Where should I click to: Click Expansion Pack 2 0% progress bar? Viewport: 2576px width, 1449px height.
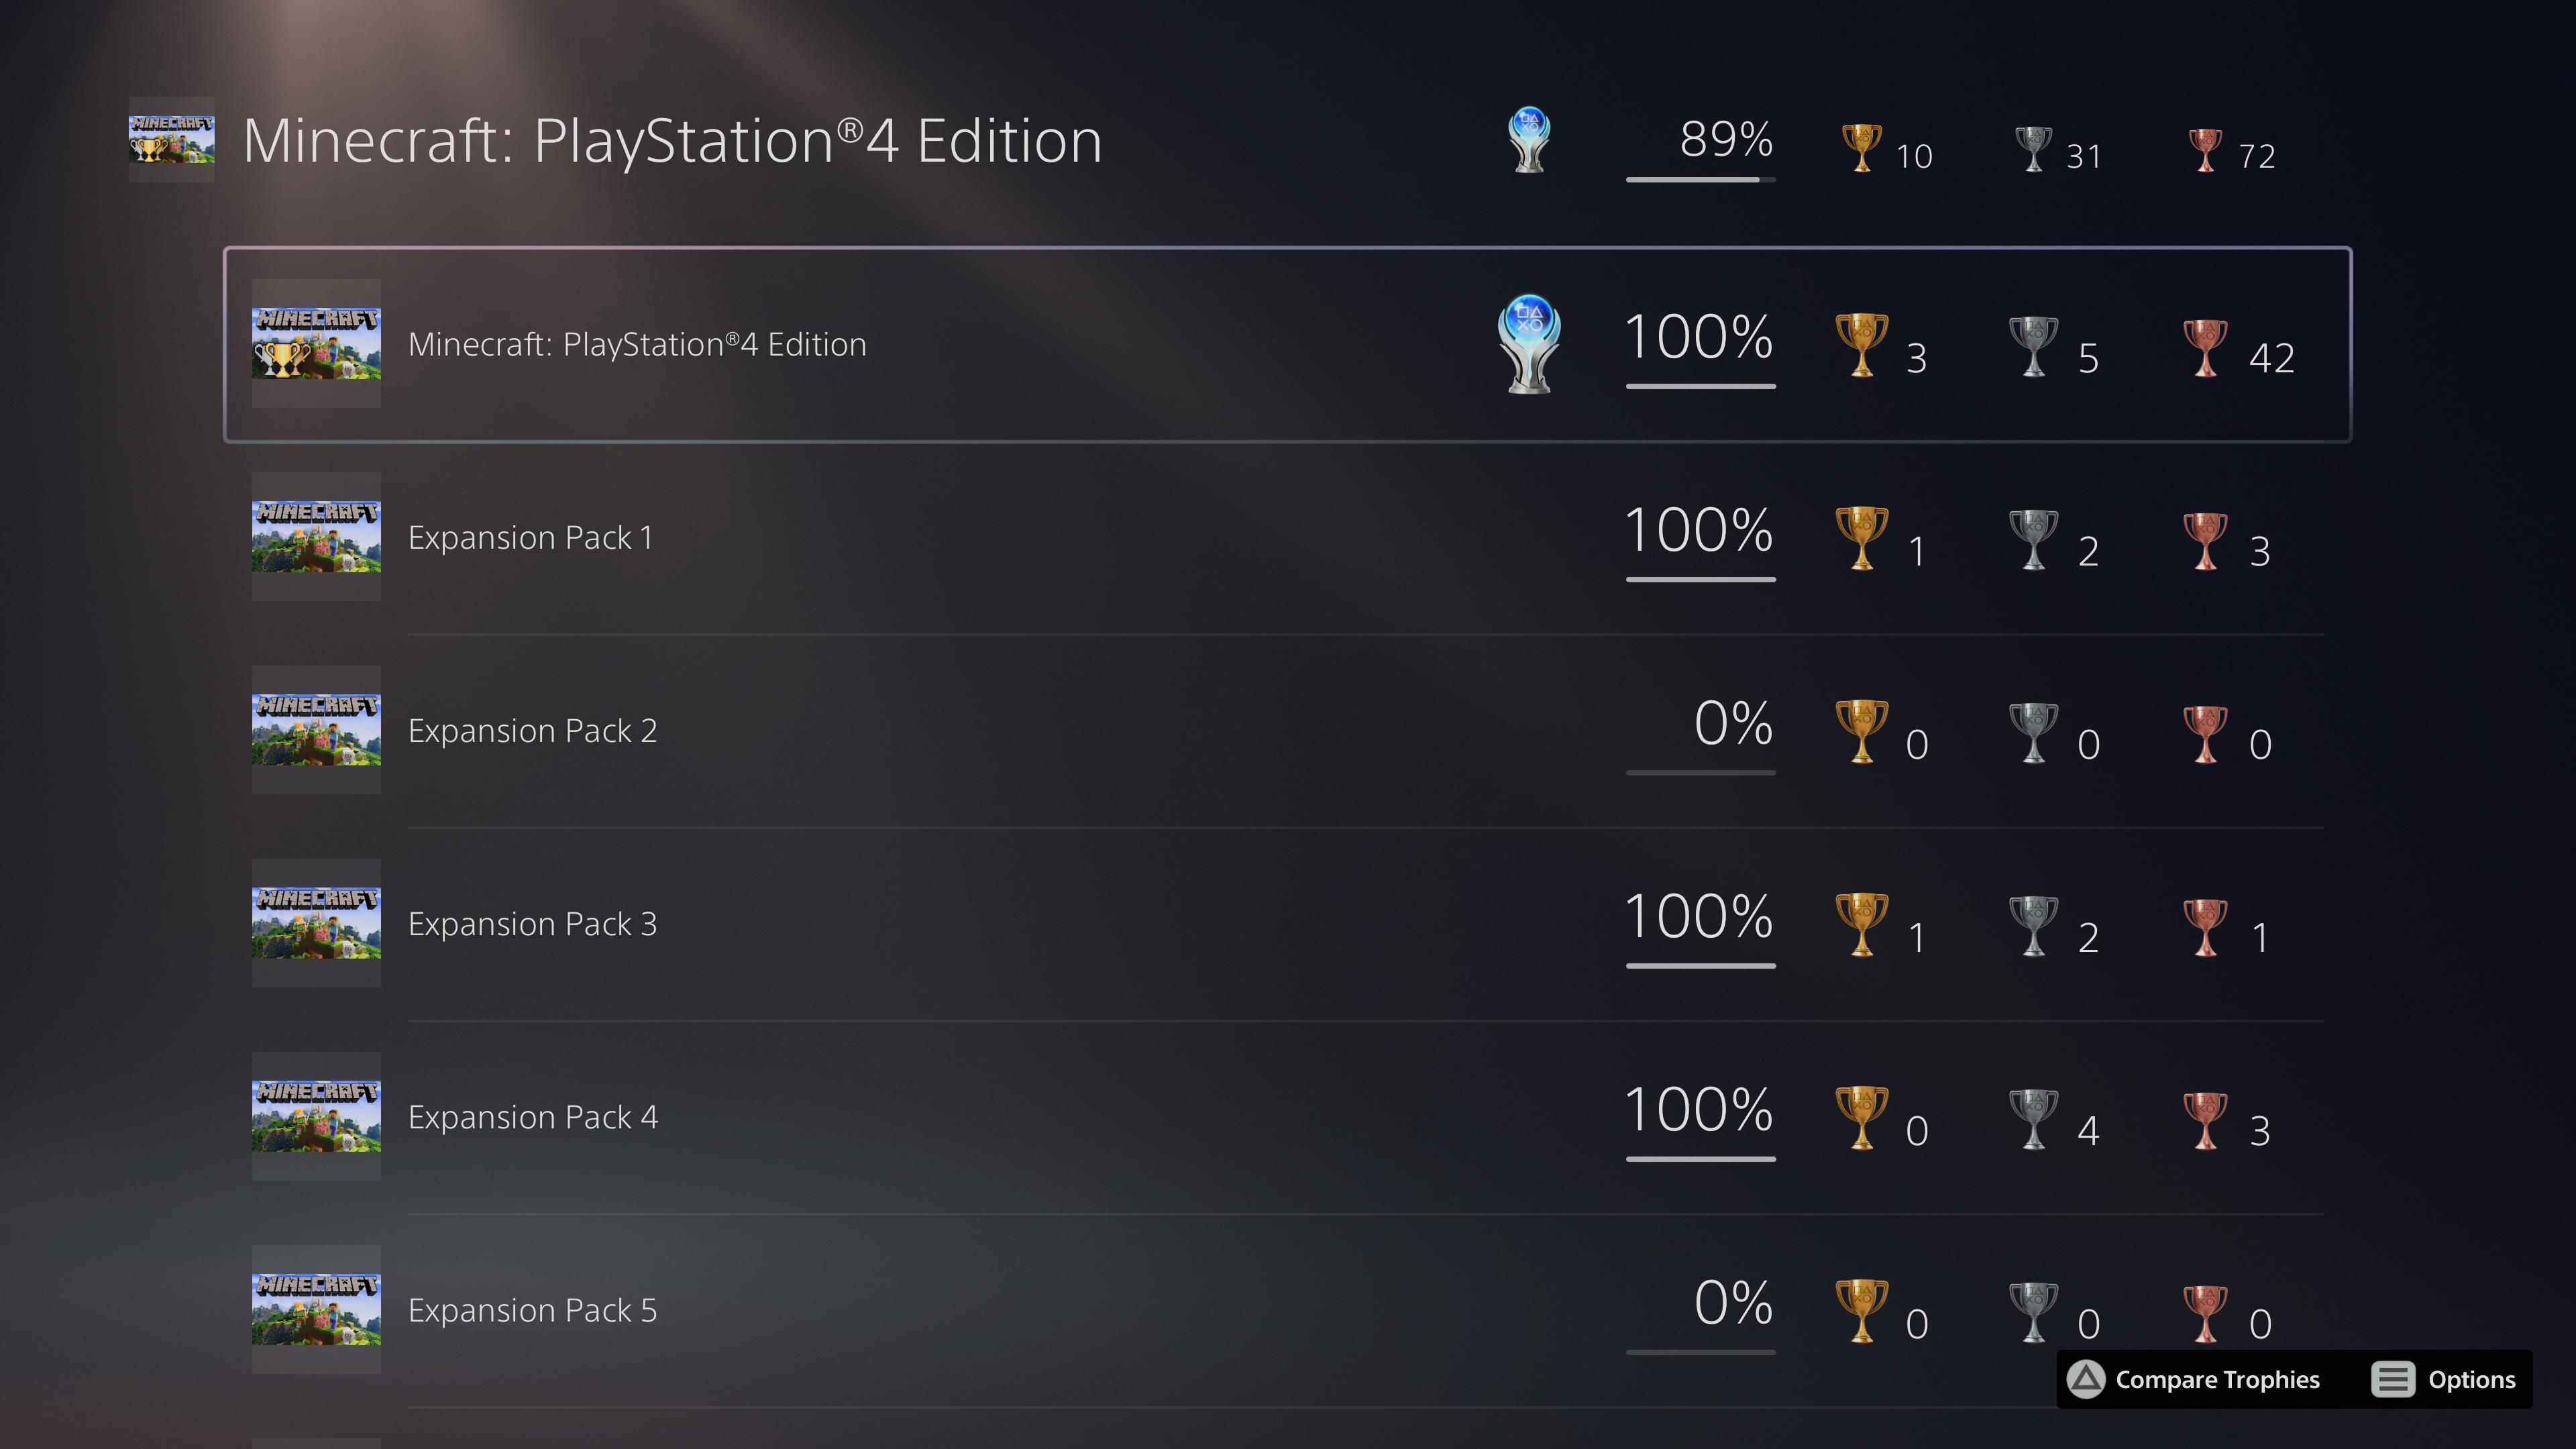coord(1700,772)
